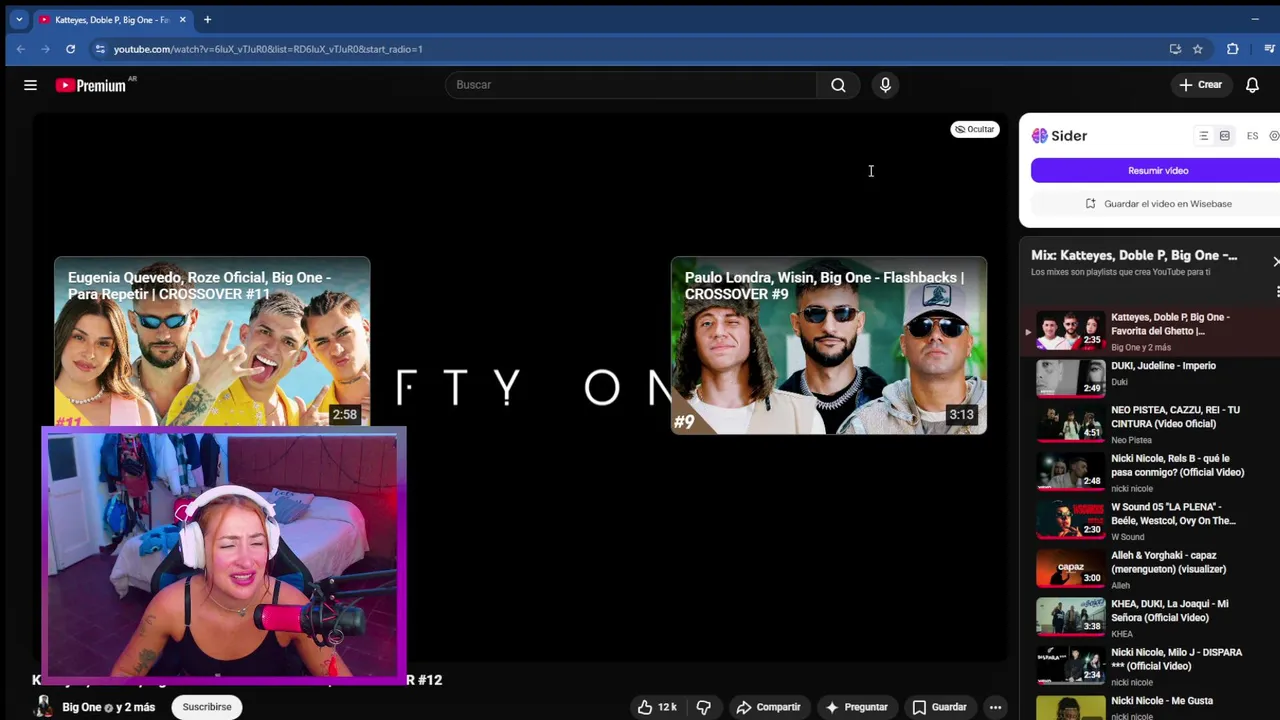Minimize the Chrome window

(x=1255, y=19)
